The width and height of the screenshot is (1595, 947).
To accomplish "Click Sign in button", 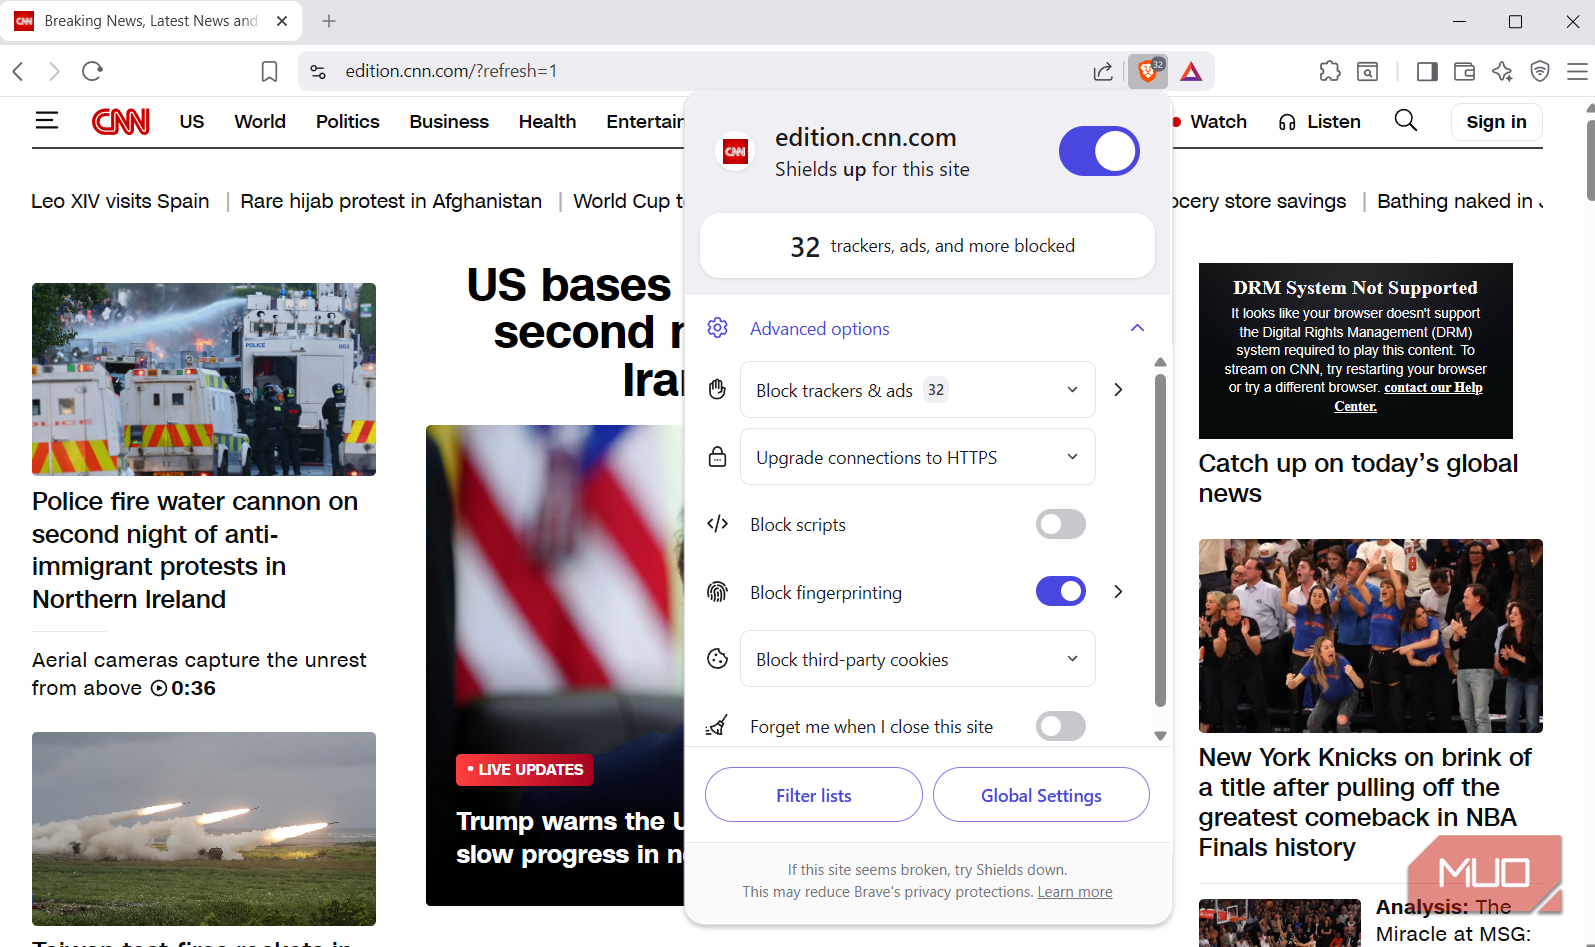I will tap(1496, 121).
